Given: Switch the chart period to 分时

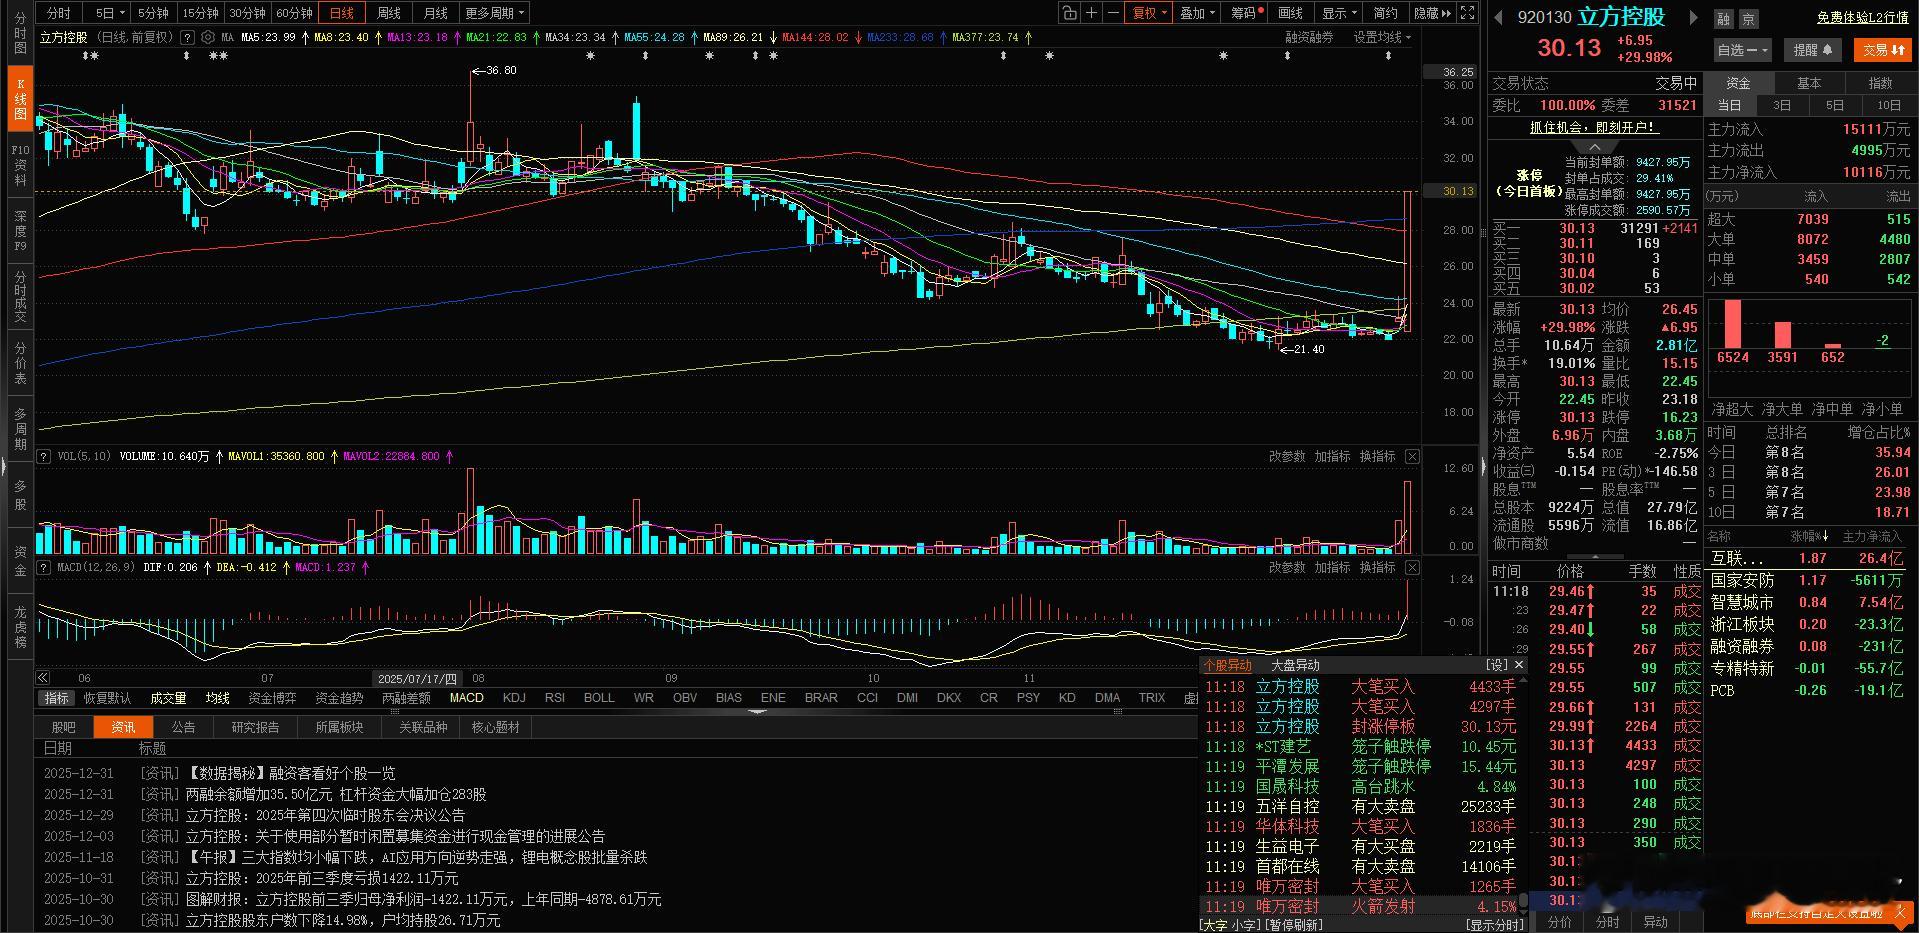Looking at the screenshot, I should tap(59, 13).
